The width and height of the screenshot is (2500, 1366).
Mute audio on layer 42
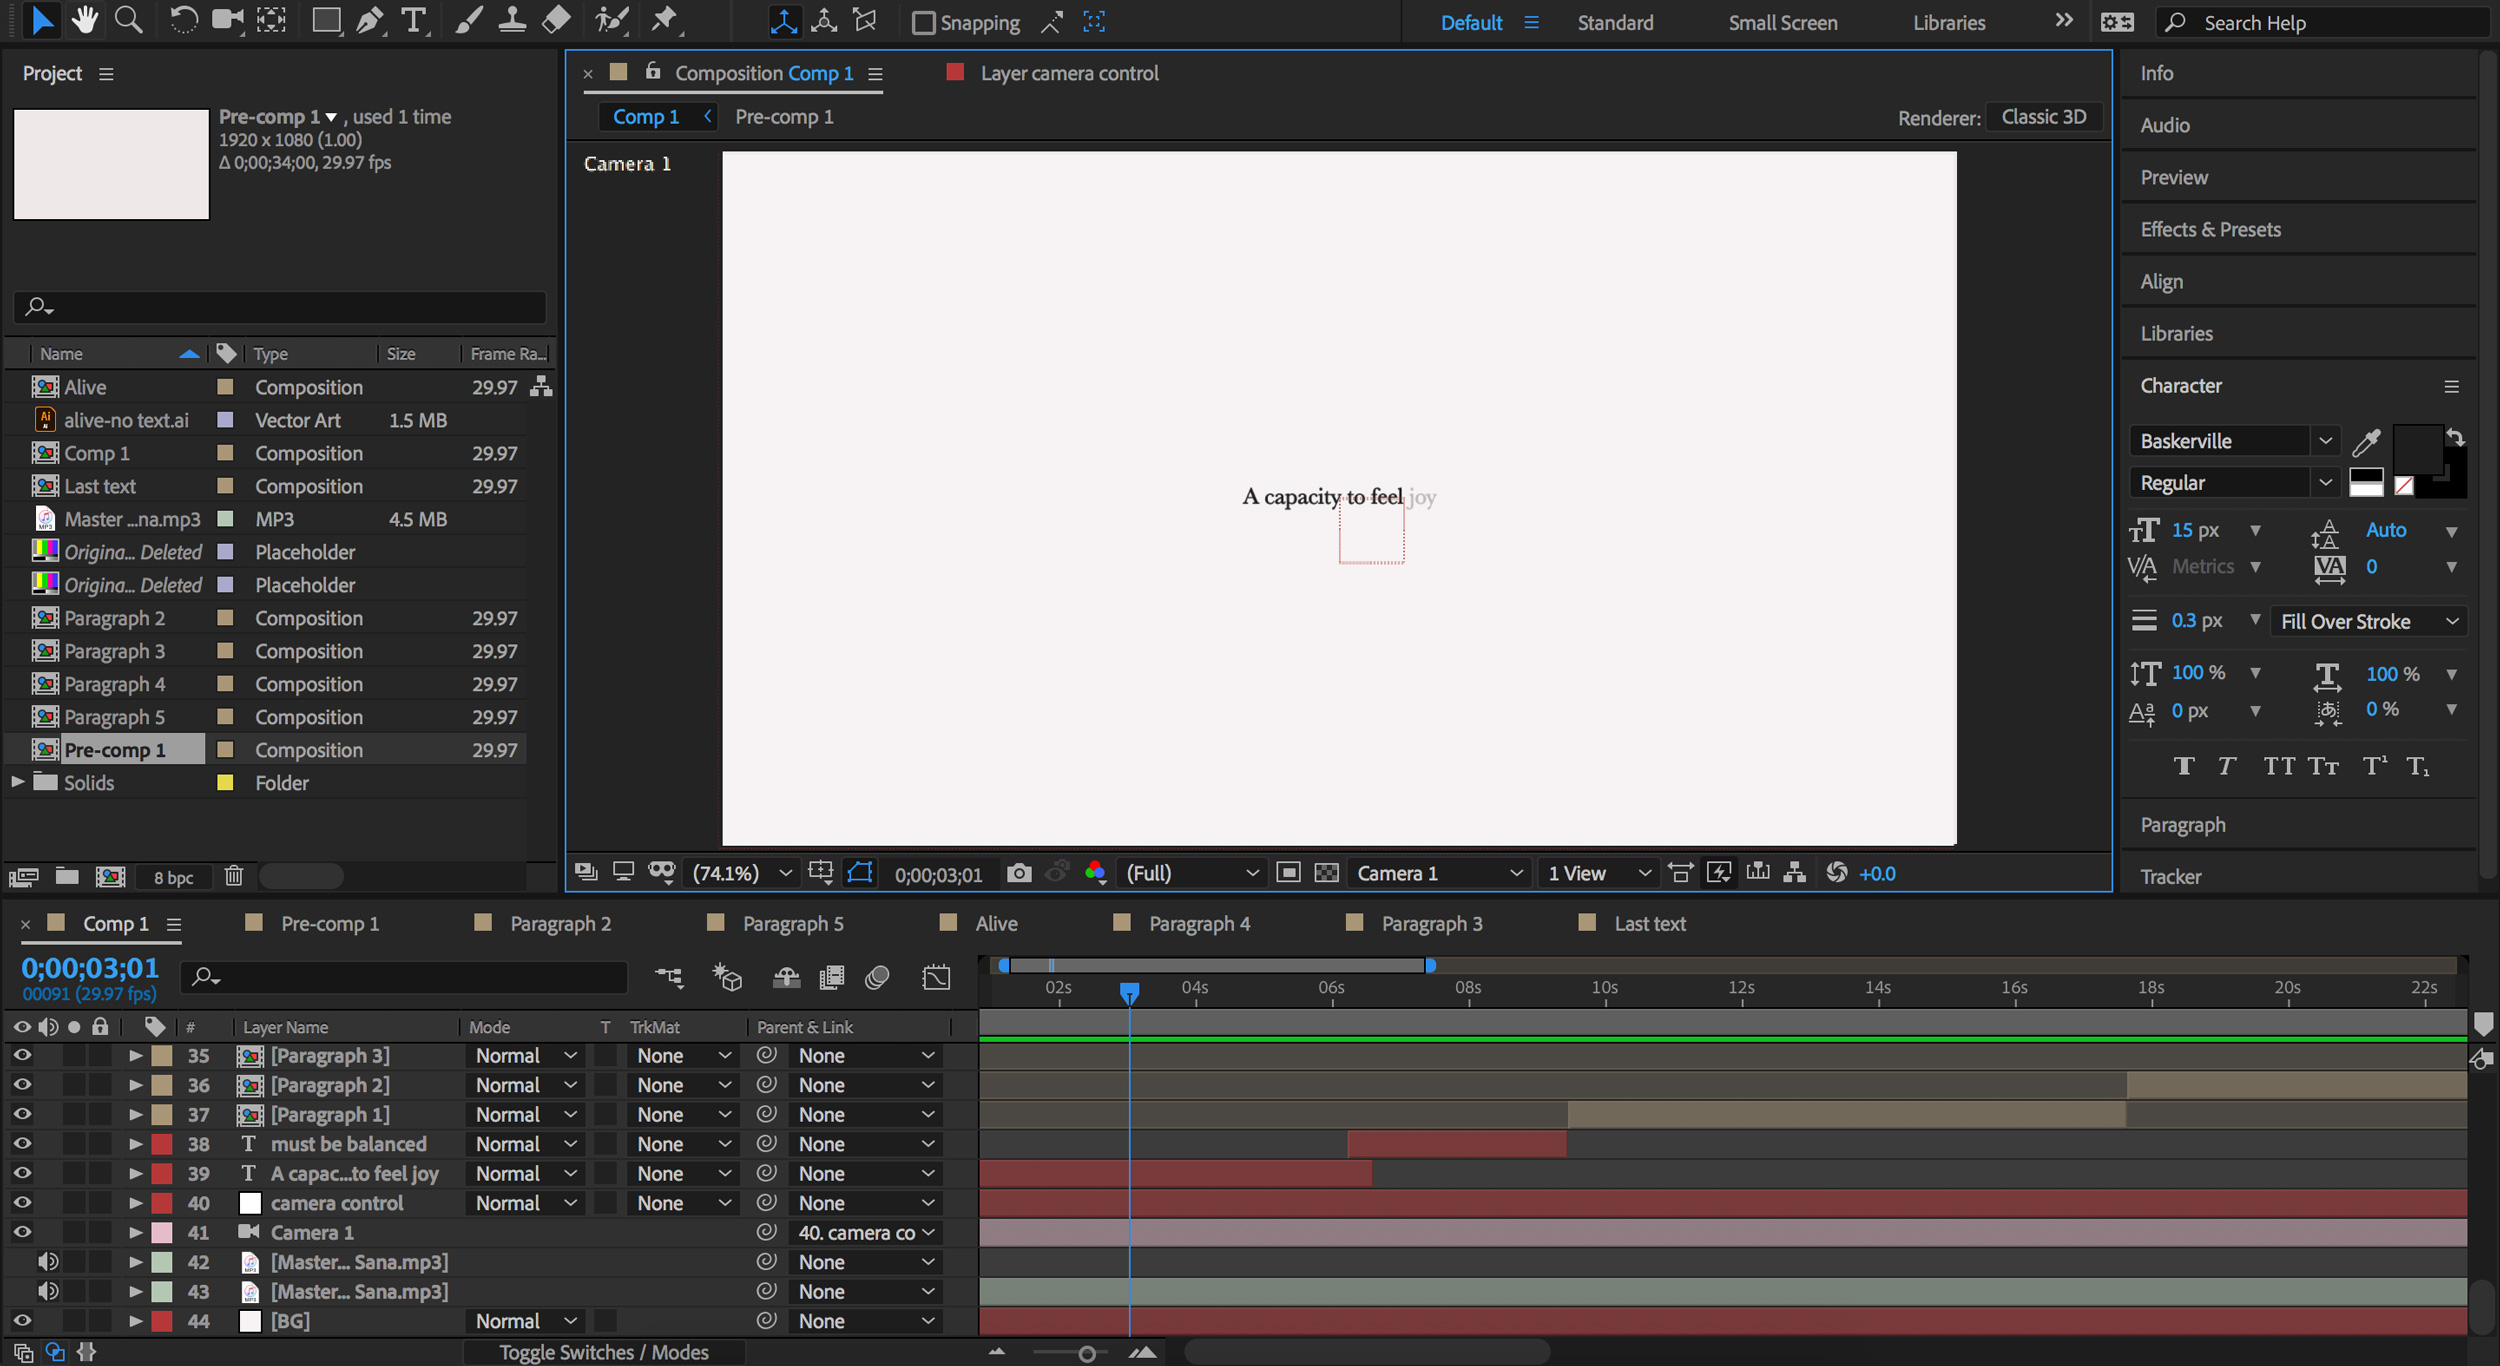[47, 1262]
